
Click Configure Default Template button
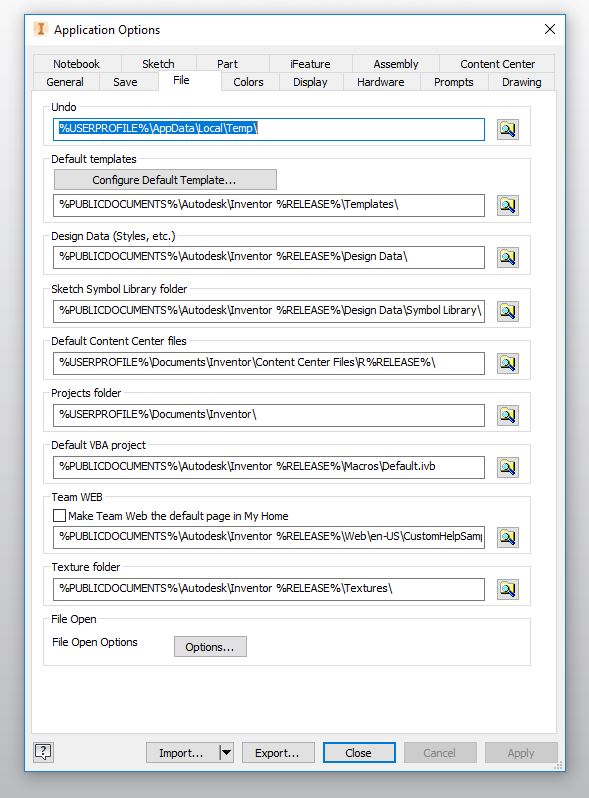pyautogui.click(x=165, y=180)
